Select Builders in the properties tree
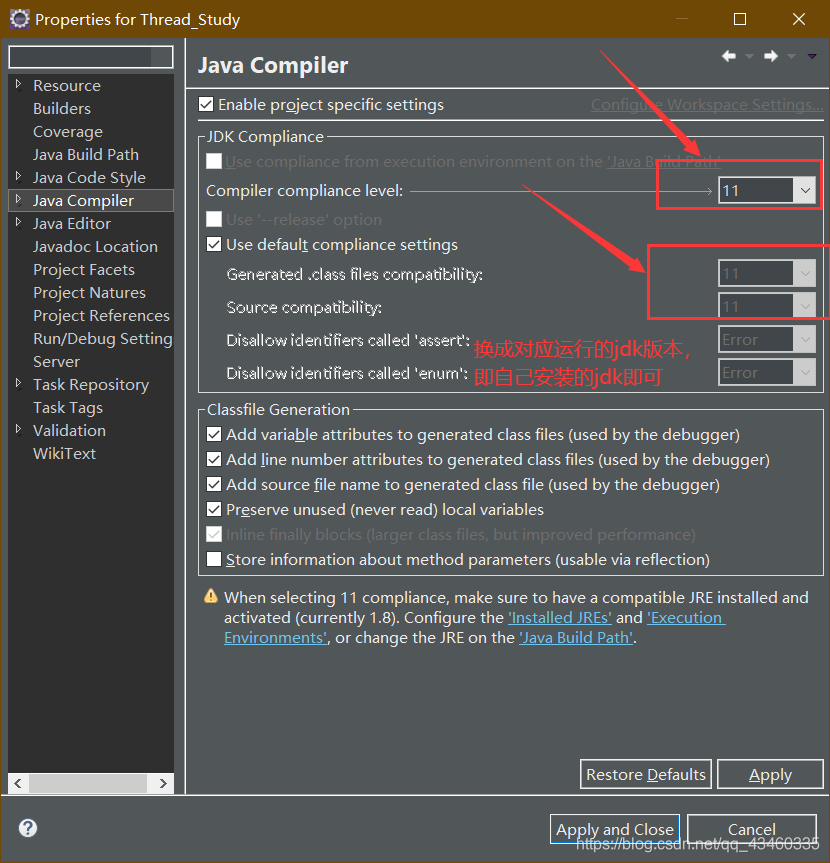 (62, 108)
